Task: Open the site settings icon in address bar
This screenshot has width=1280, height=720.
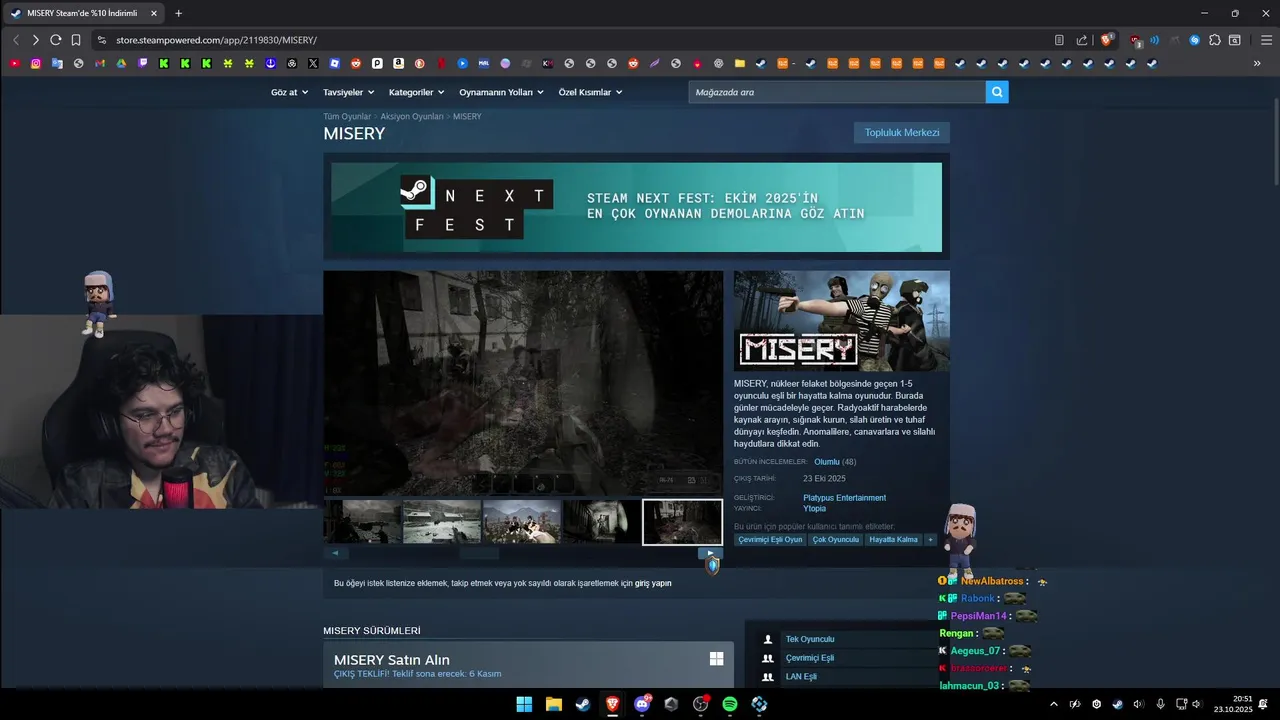Action: [101, 40]
